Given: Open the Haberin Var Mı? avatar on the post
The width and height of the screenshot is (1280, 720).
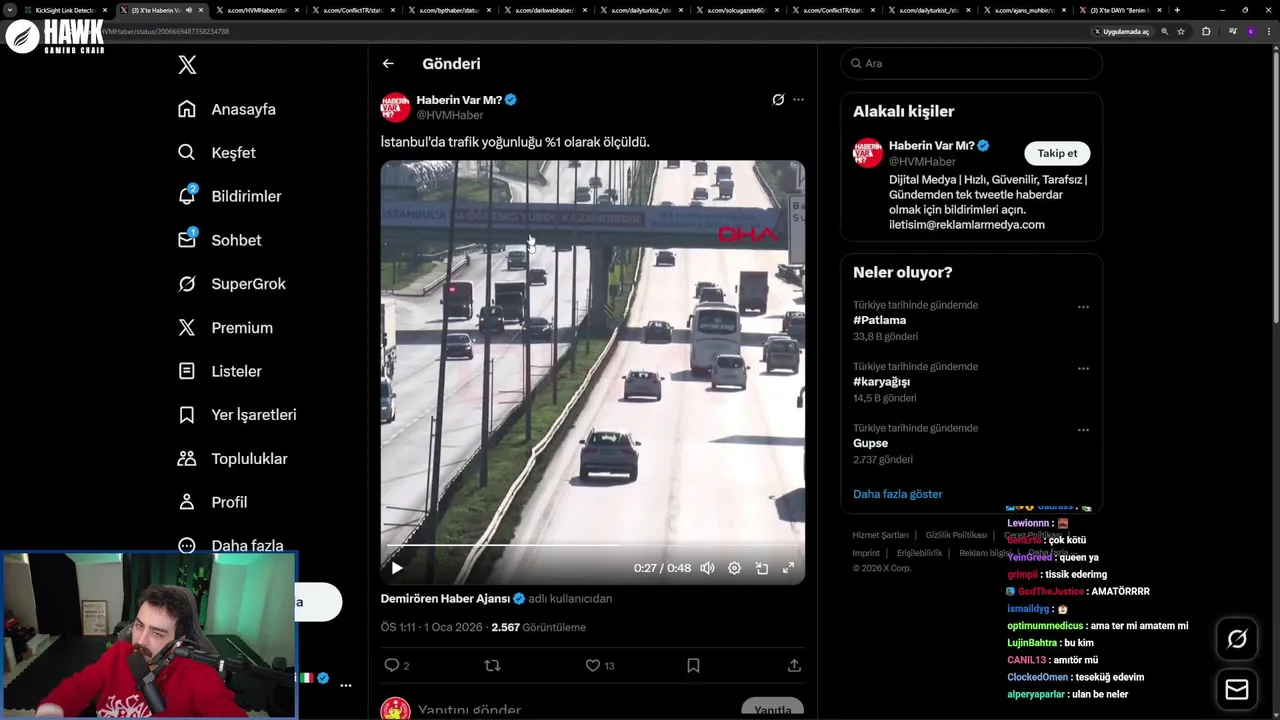Looking at the screenshot, I should 395,107.
